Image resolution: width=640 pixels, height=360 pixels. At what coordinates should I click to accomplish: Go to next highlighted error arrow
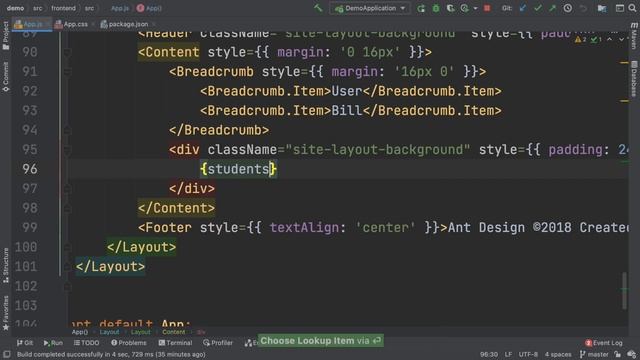(622, 40)
